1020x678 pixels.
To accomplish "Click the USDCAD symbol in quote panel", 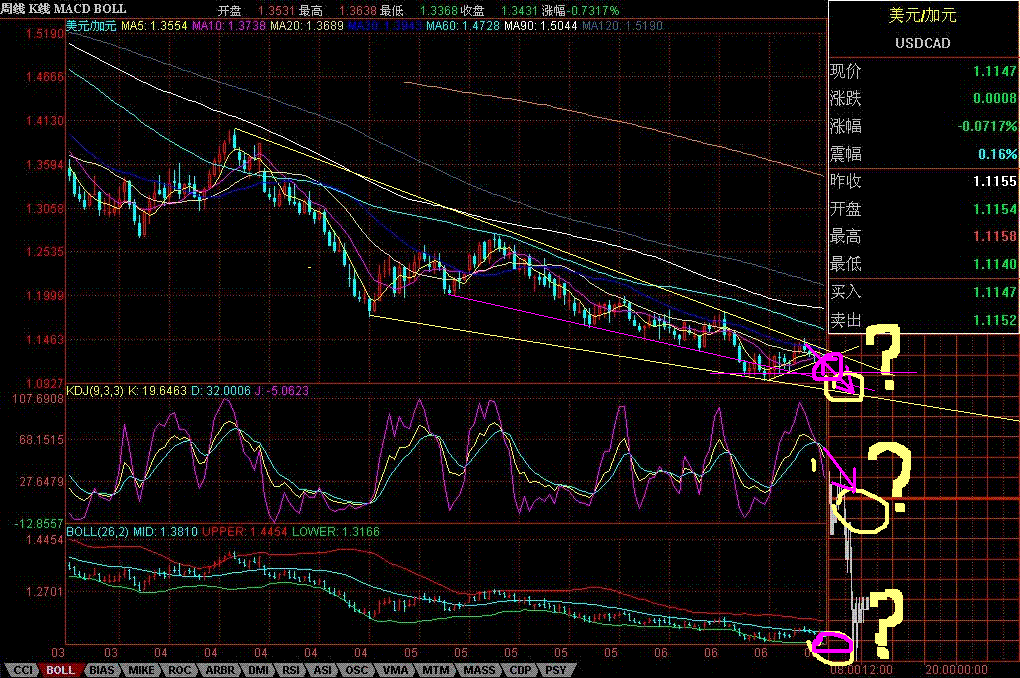I will coord(922,43).
